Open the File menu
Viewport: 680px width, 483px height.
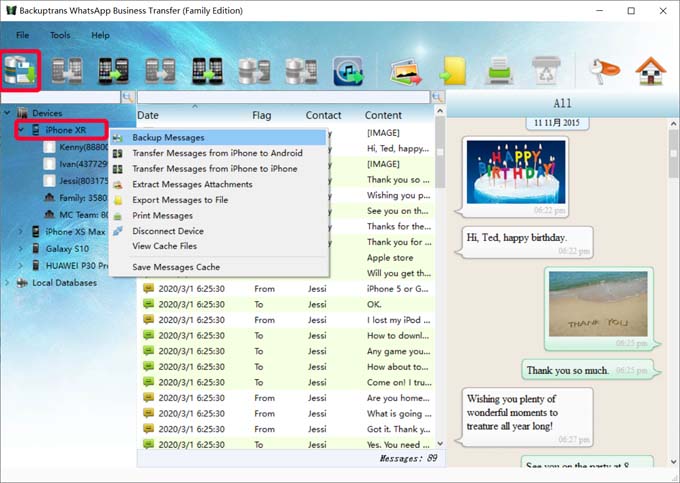(x=23, y=35)
